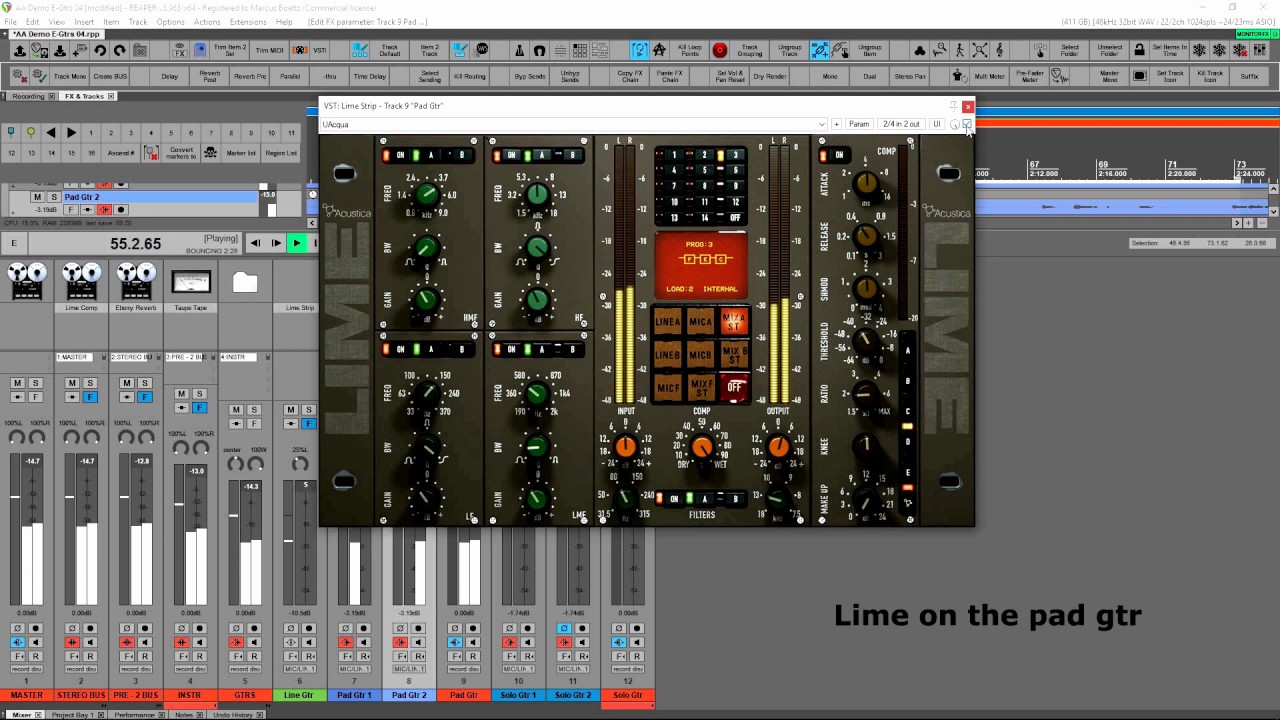Viewport: 1280px width, 720px height.
Task: Open the 2/4 in 2 out pin routing
Action: [901, 124]
